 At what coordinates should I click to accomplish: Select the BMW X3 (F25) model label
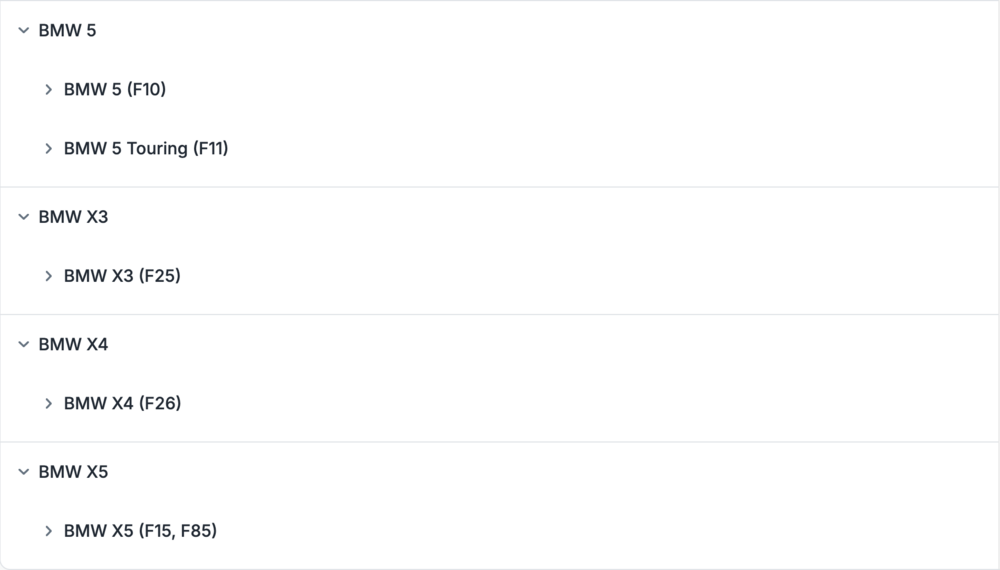(122, 276)
